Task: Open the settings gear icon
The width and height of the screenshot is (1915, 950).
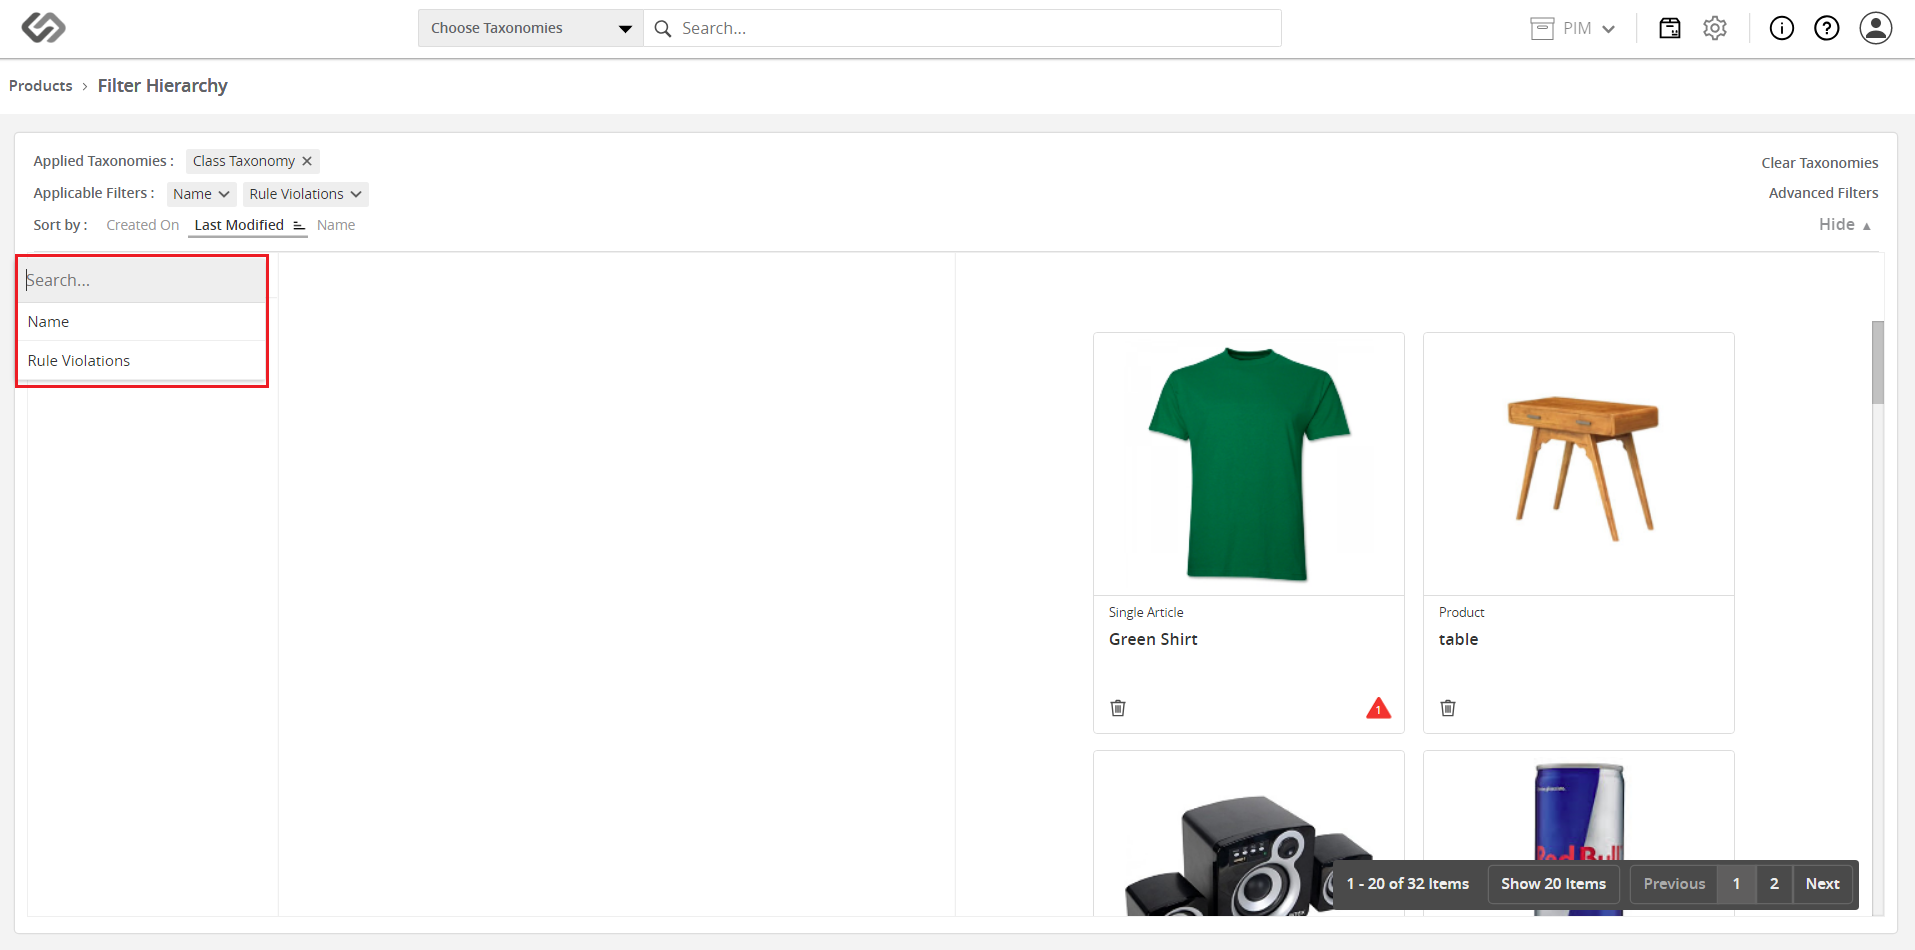Action: coord(1715,28)
